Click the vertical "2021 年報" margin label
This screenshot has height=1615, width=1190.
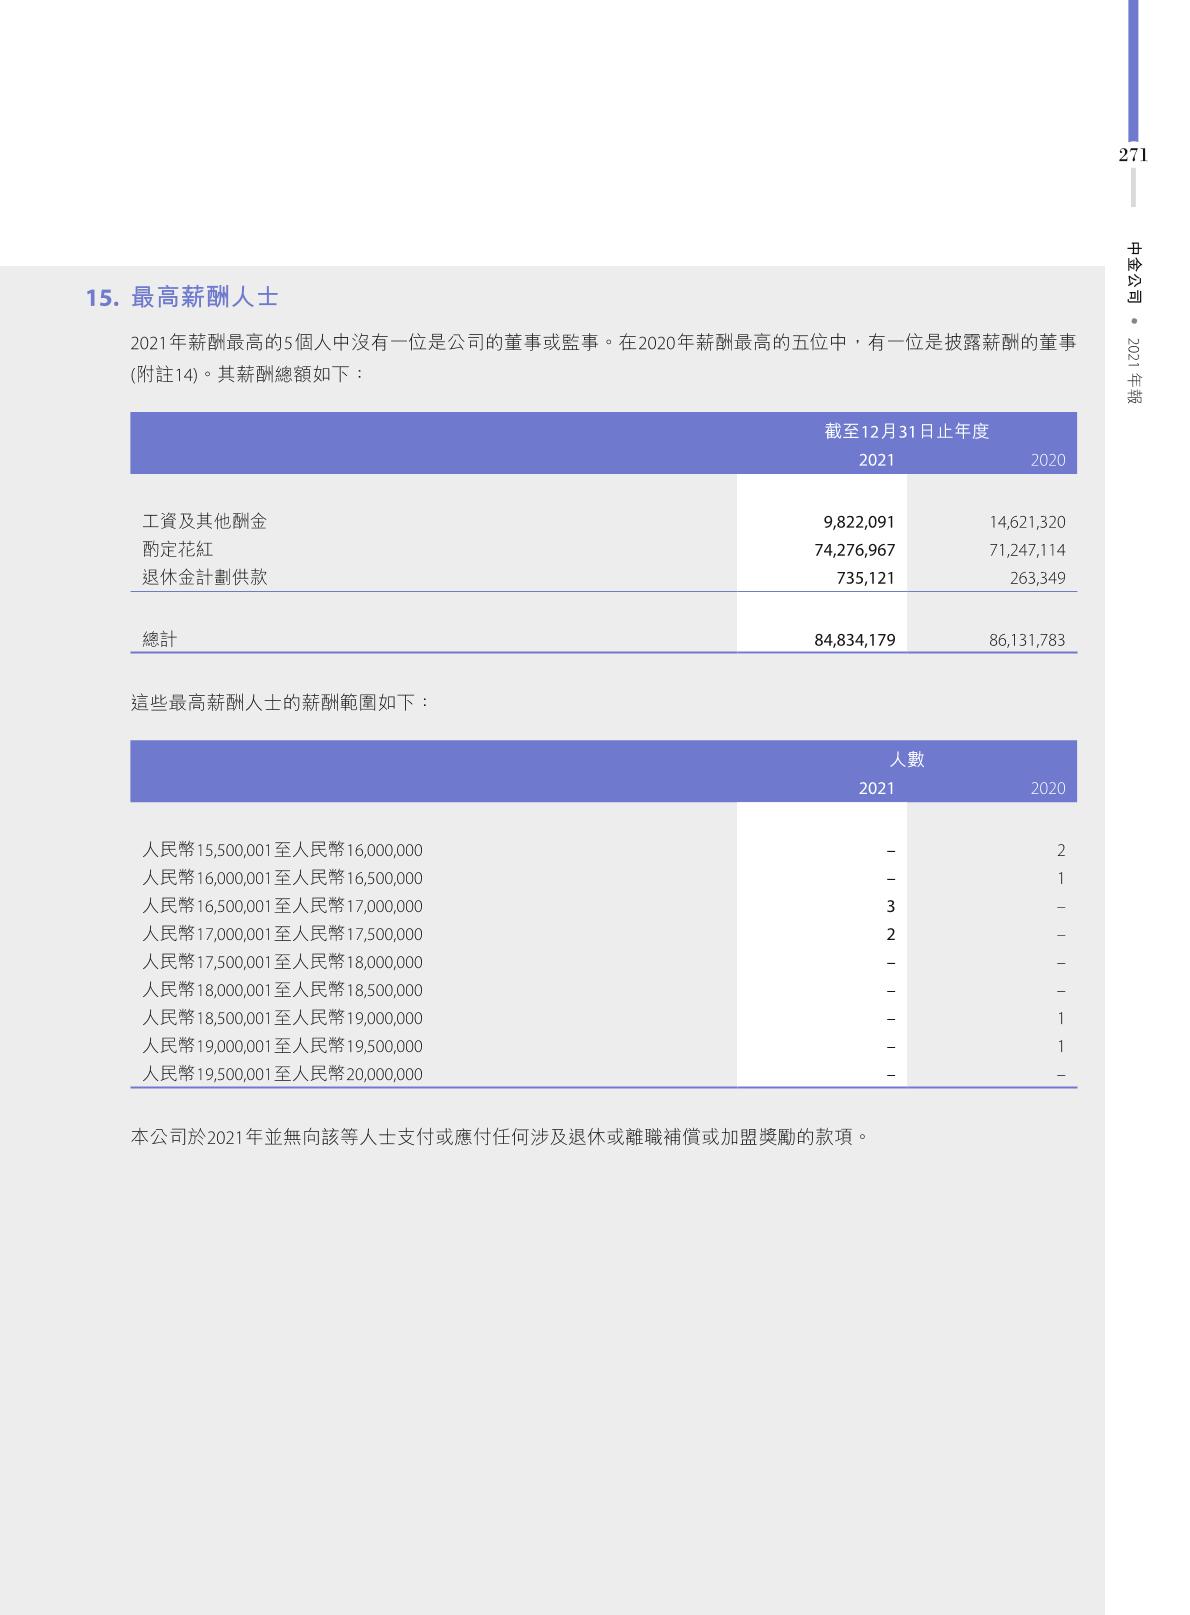click(1133, 370)
